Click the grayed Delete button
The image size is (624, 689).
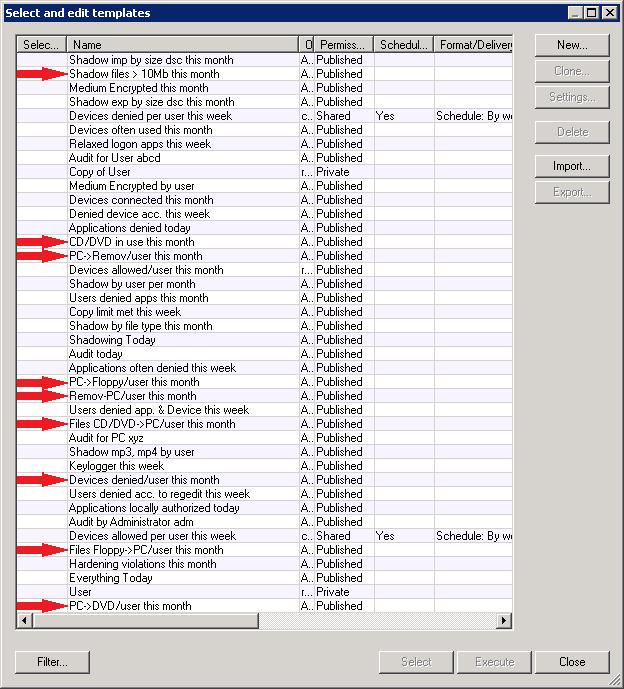(x=572, y=132)
